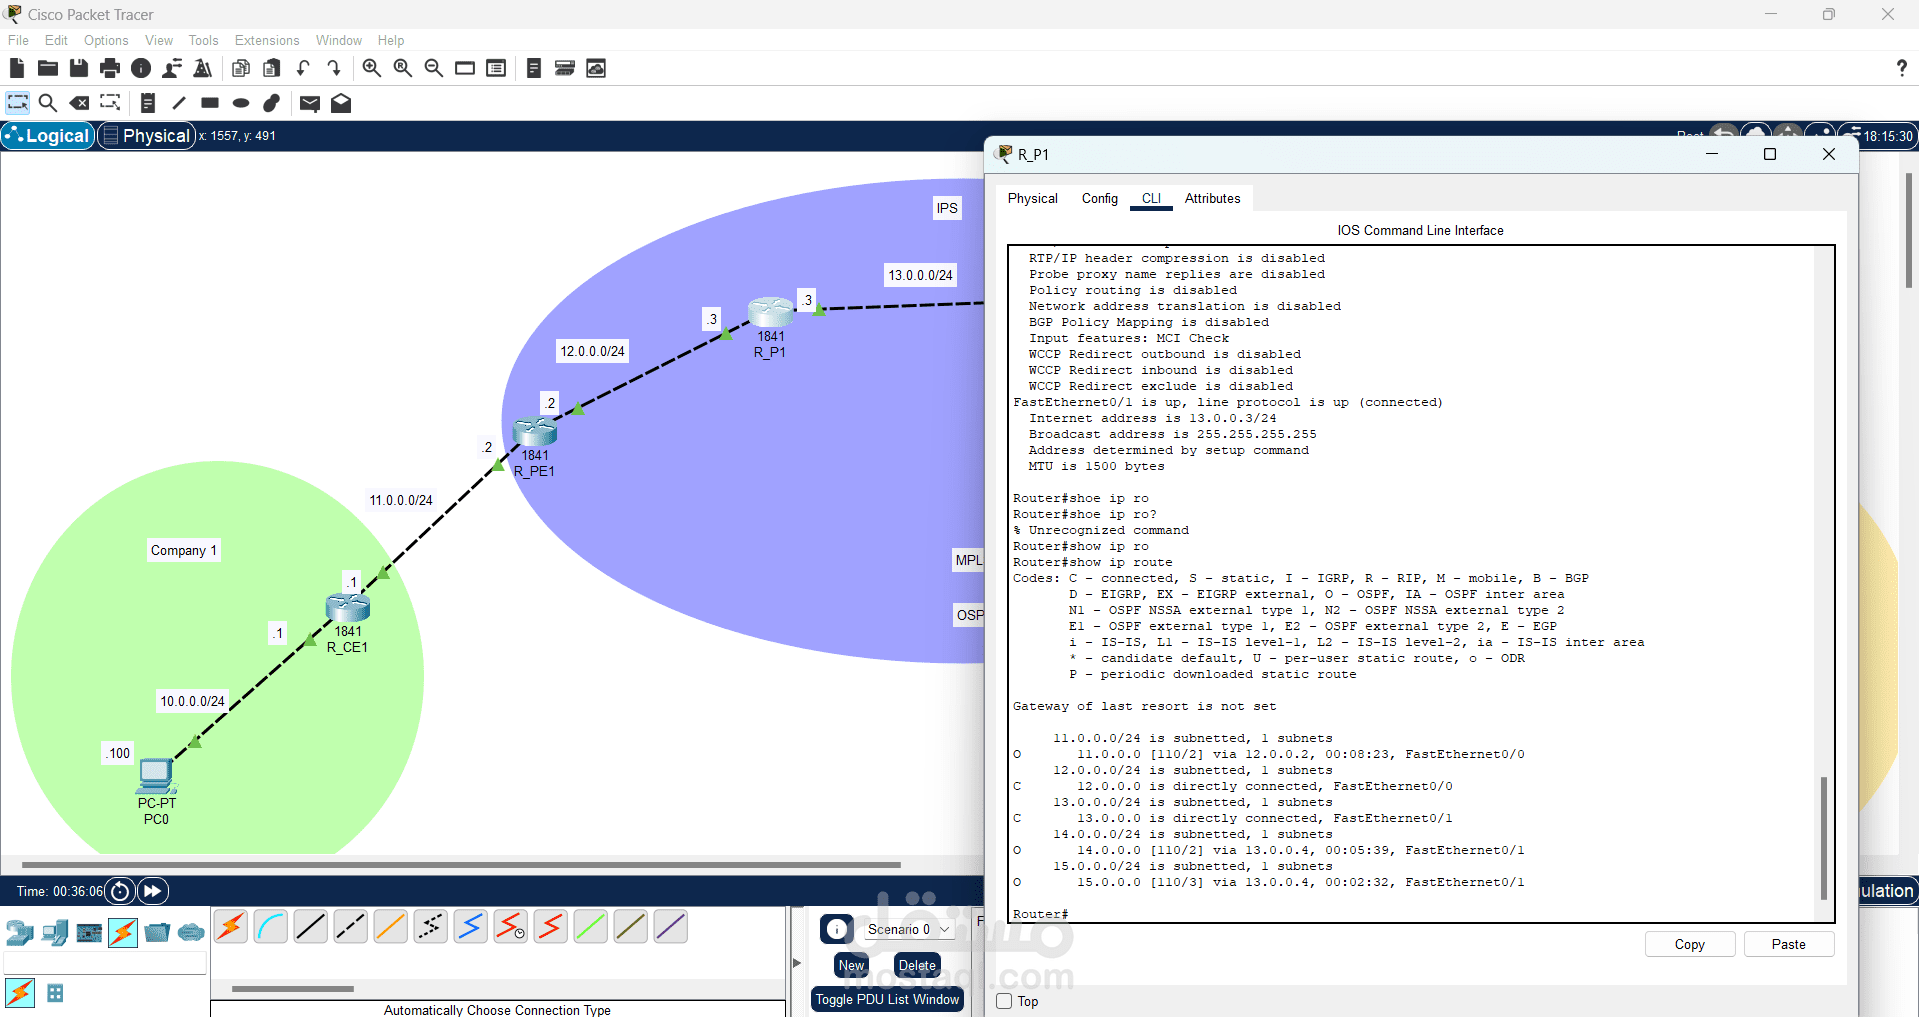This screenshot has width=1919, height=1017.
Task: Click the Print icon in toolbar
Action: [110, 68]
